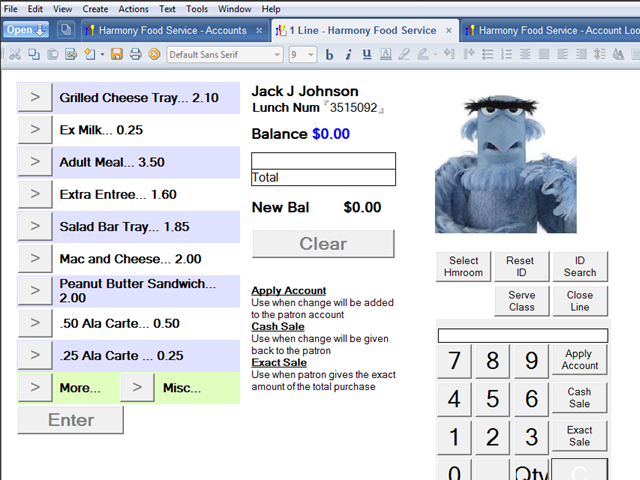The image size is (640, 480).
Task: Add Peanut Butter Sandwich with arrow button
Action: coord(35,291)
